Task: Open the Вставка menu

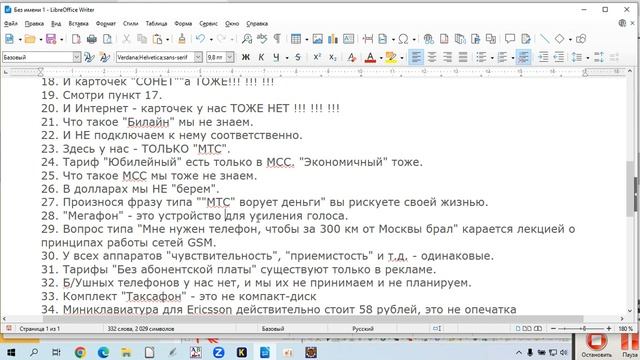Action: pyautogui.click(x=78, y=24)
